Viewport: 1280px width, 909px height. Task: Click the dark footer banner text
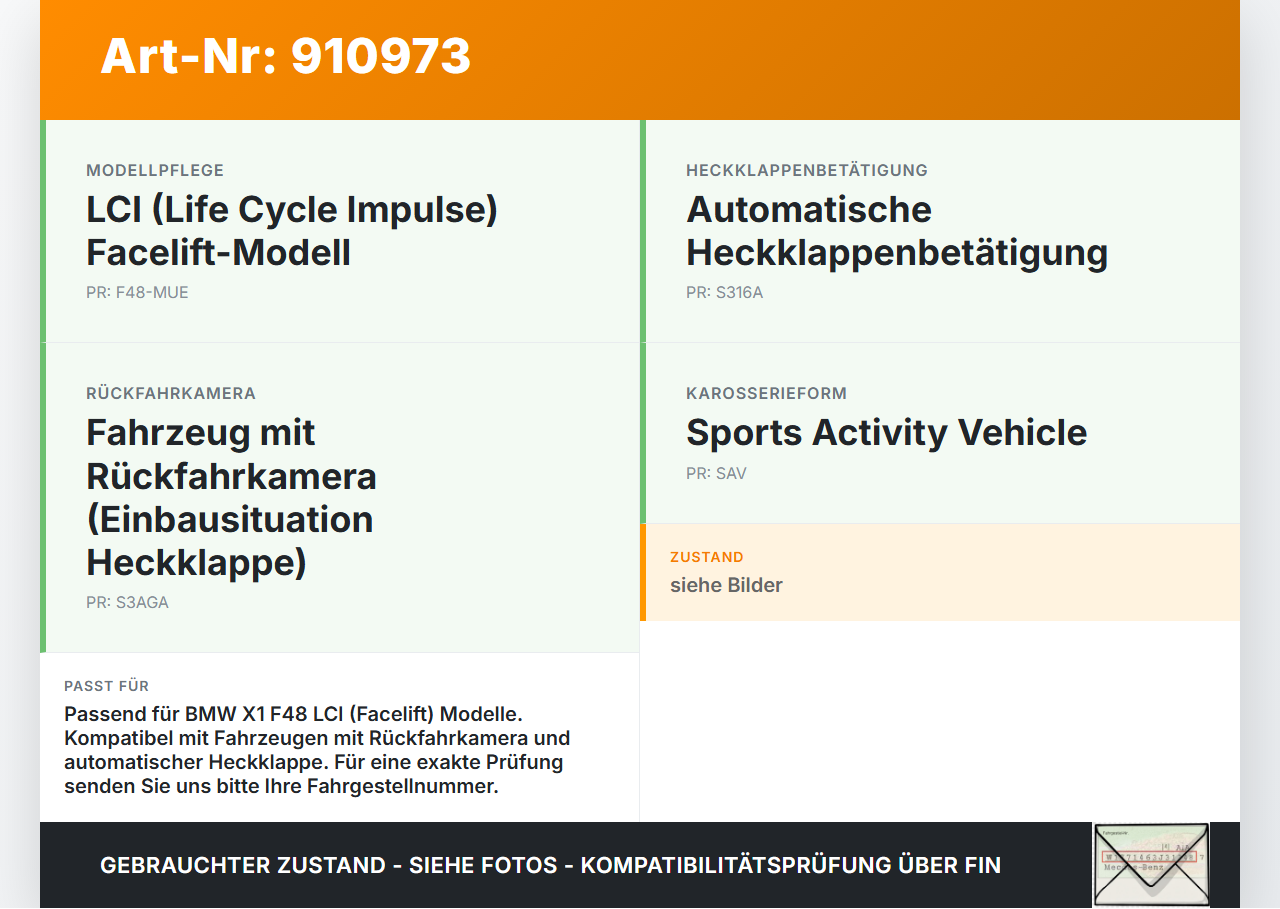point(550,865)
